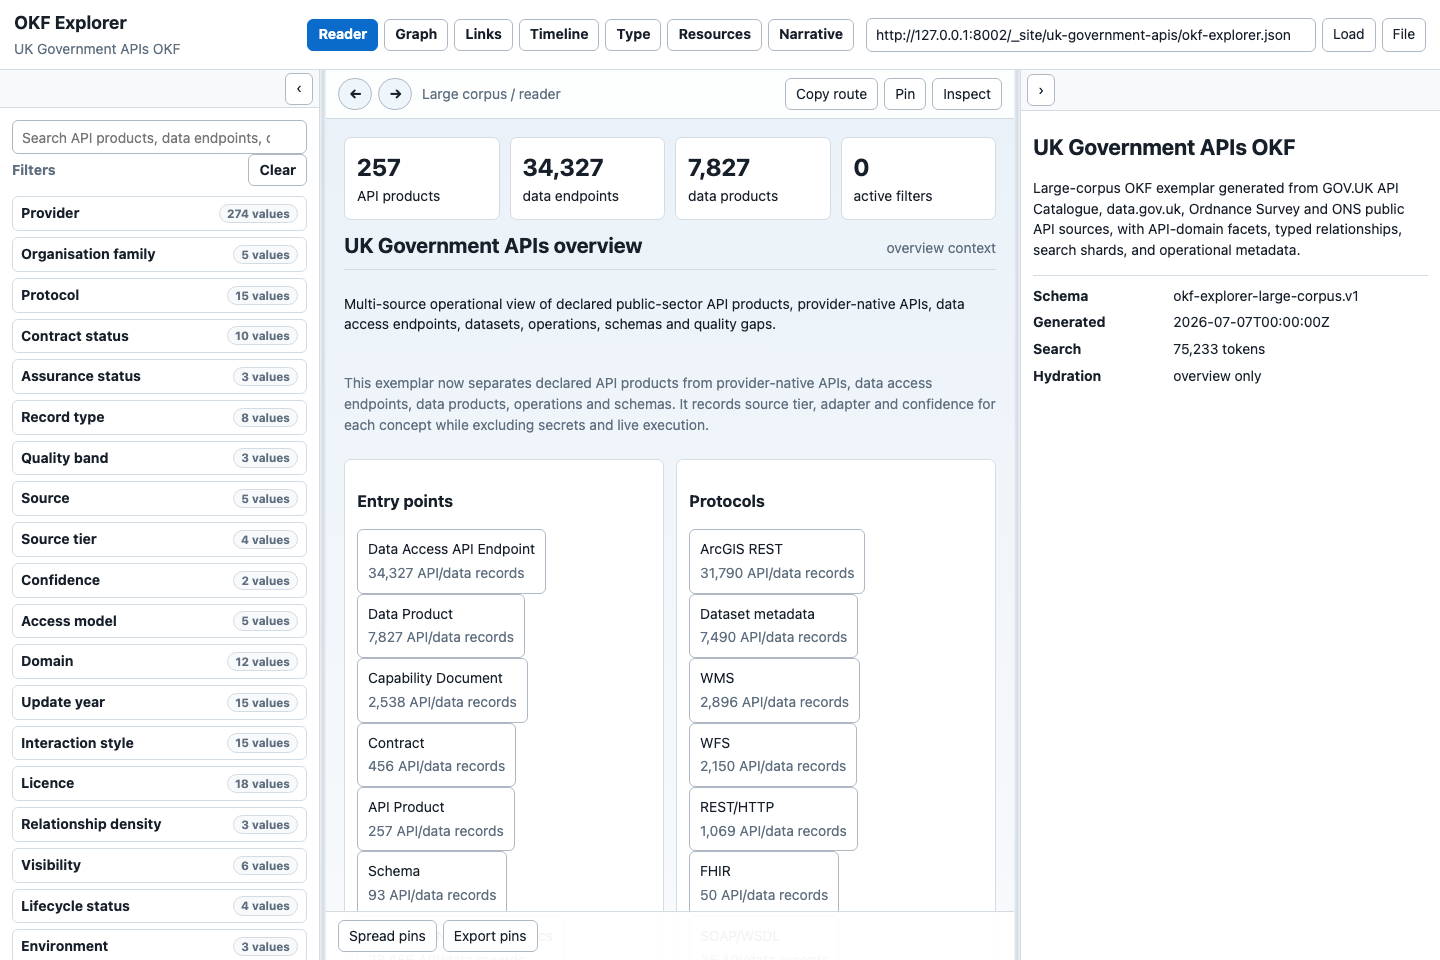
Task: Click the Load button
Action: point(1348,34)
